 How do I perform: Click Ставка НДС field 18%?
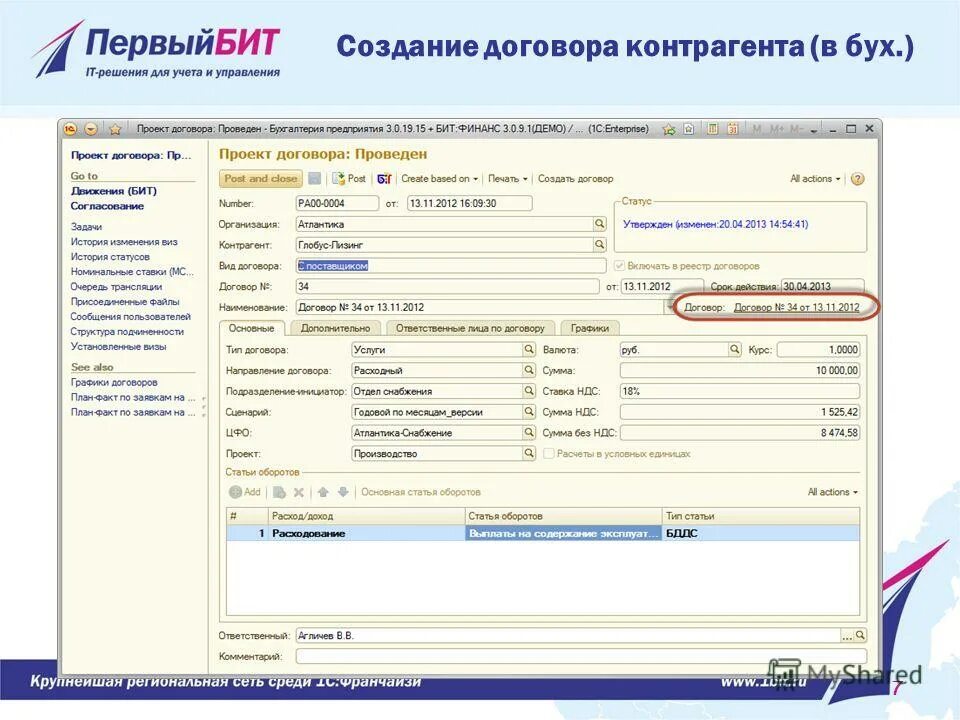click(740, 391)
